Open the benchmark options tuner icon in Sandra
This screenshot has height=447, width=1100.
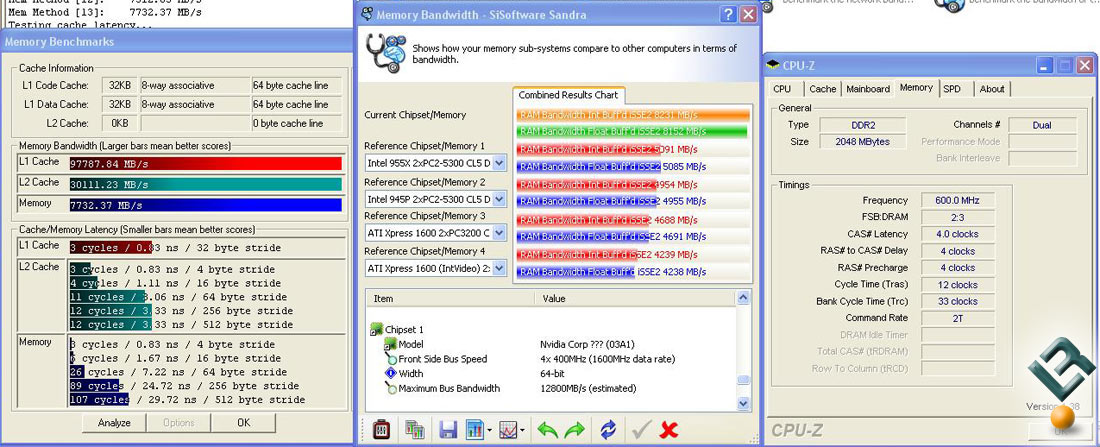pyautogui.click(x=380, y=429)
